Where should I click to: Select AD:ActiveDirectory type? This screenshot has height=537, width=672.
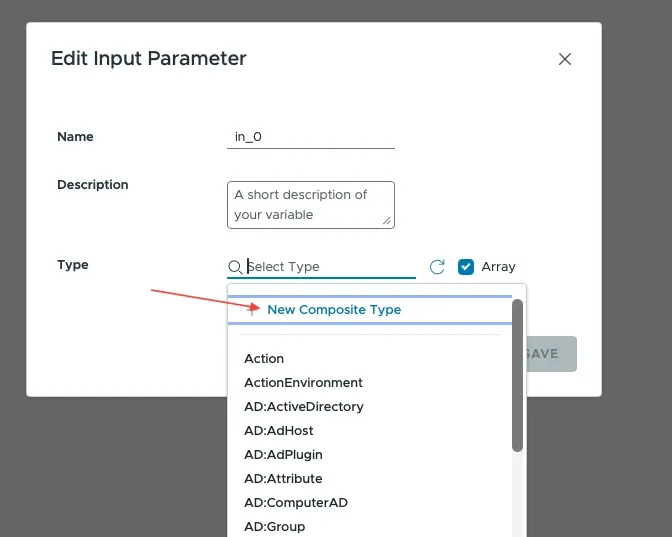(x=304, y=407)
